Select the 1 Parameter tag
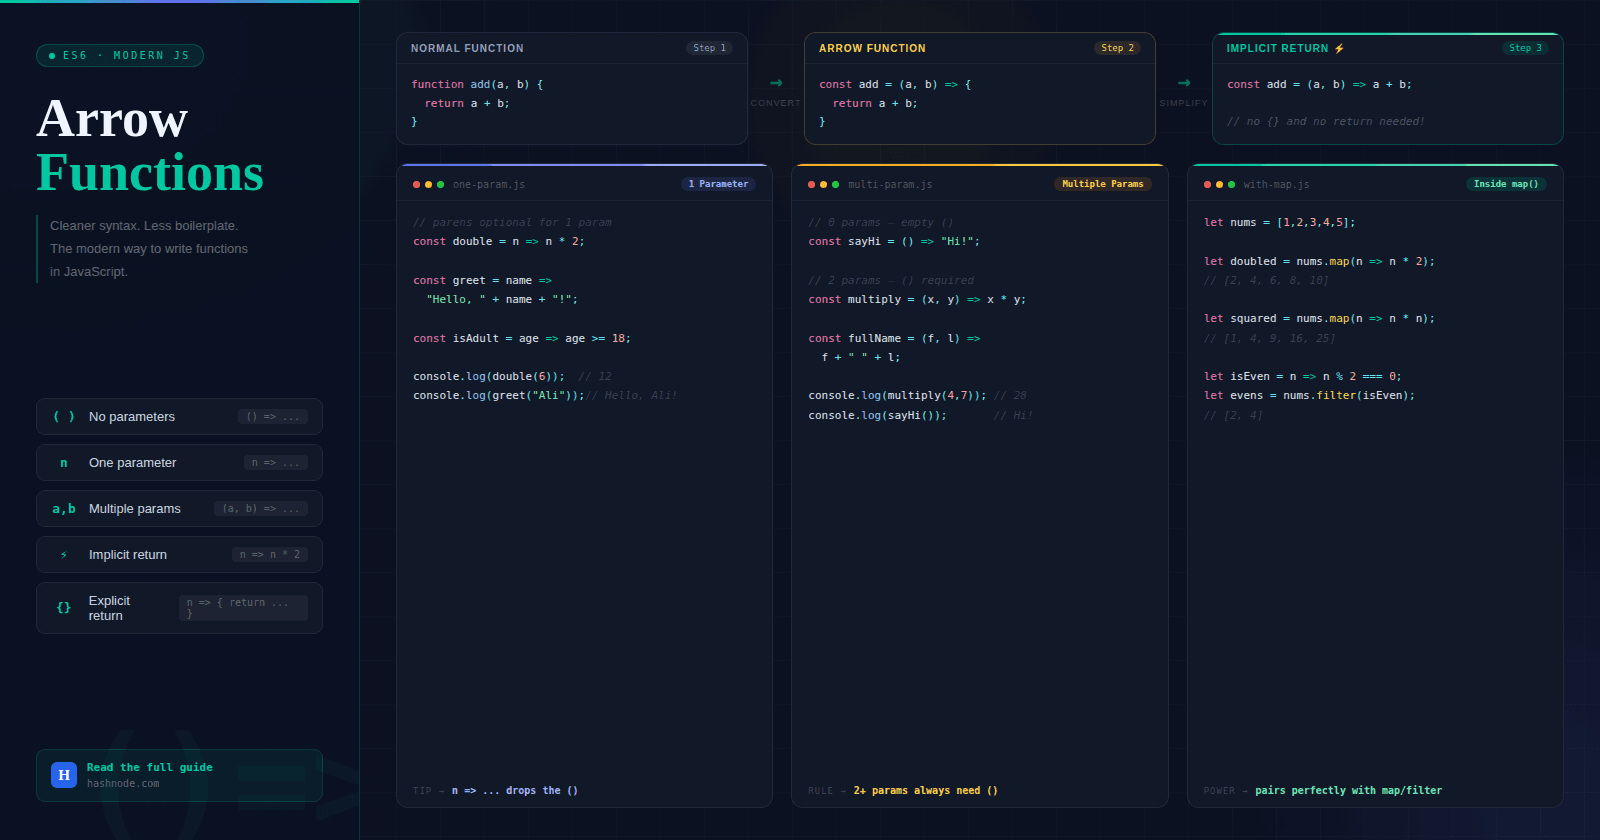Screen dimensions: 1600x840 (718, 184)
